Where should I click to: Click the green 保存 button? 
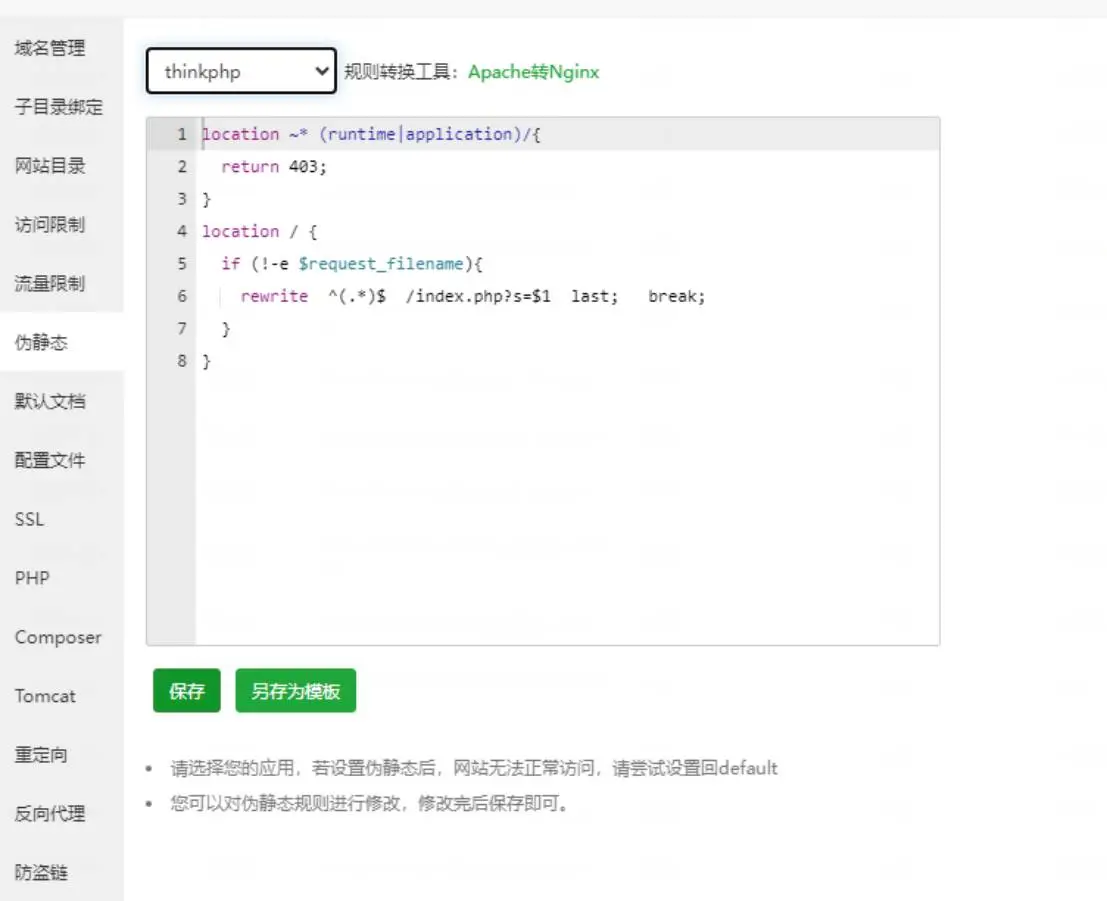coord(186,691)
